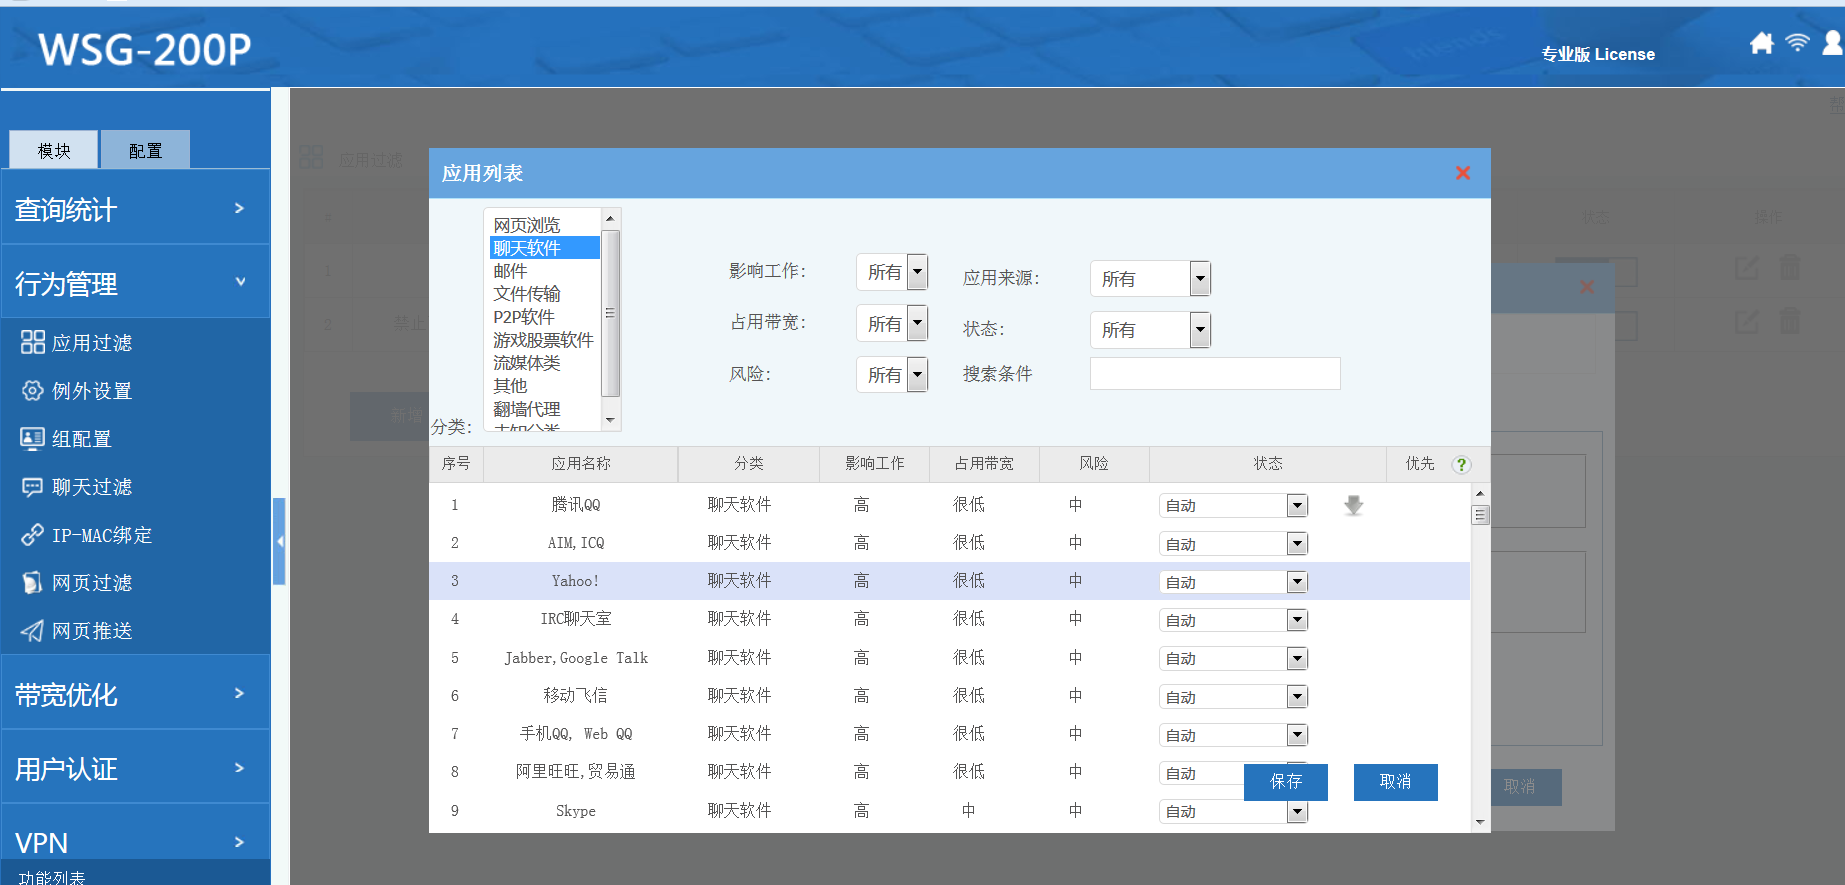Click the 搜索条件 input field
Image resolution: width=1845 pixels, height=885 pixels.
(1214, 374)
